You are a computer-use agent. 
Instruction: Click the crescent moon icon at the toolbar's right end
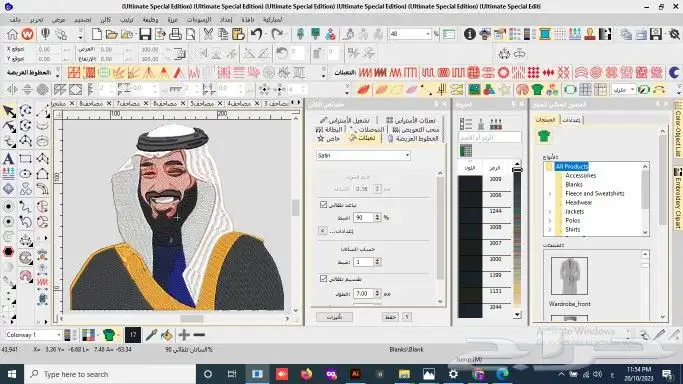tap(674, 72)
